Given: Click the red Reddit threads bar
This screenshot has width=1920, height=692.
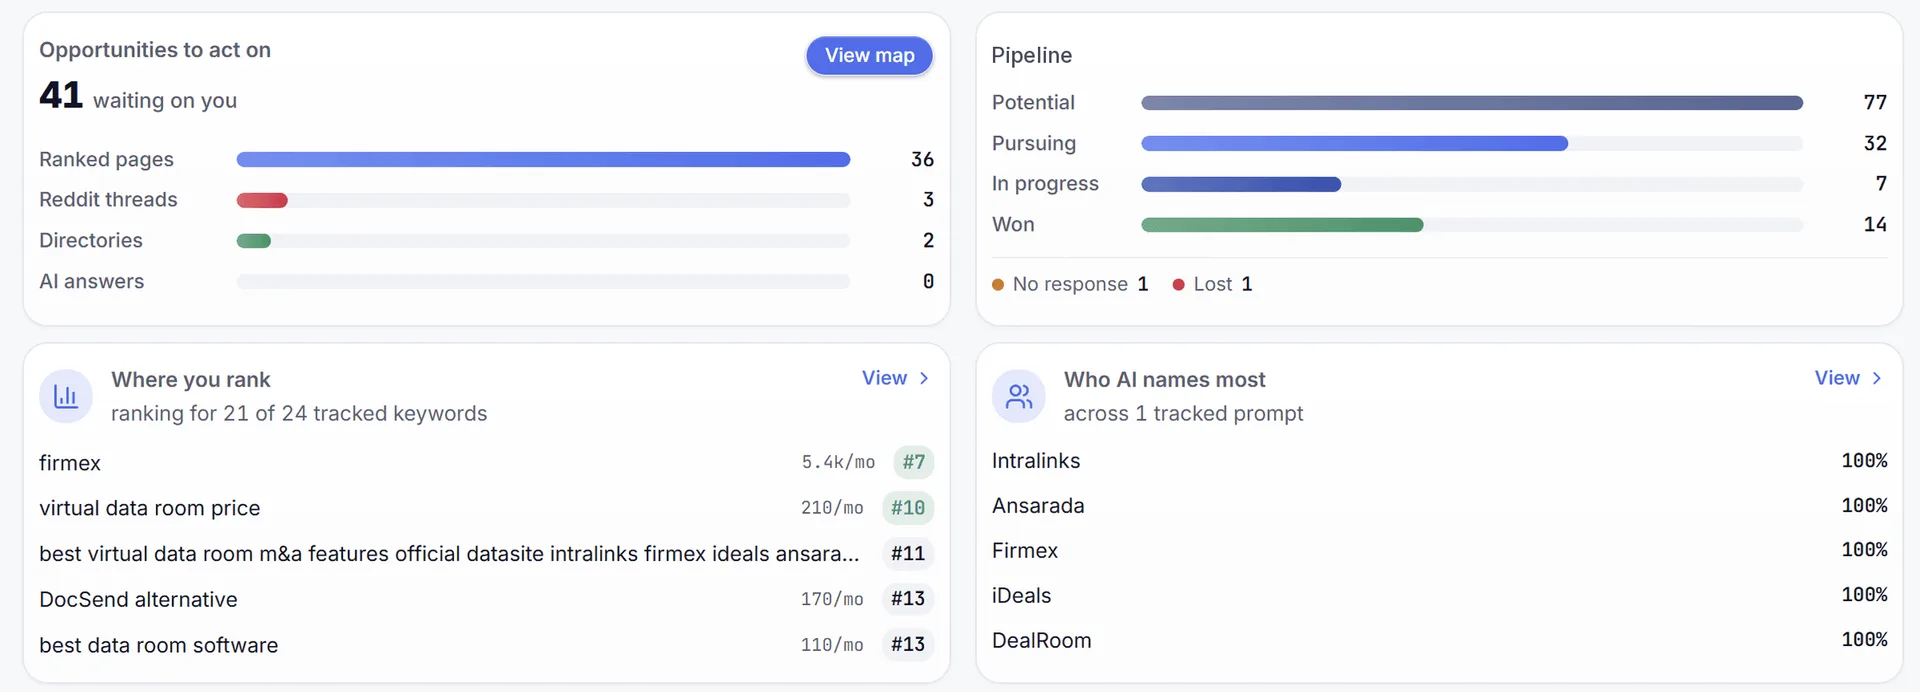Looking at the screenshot, I should (262, 200).
